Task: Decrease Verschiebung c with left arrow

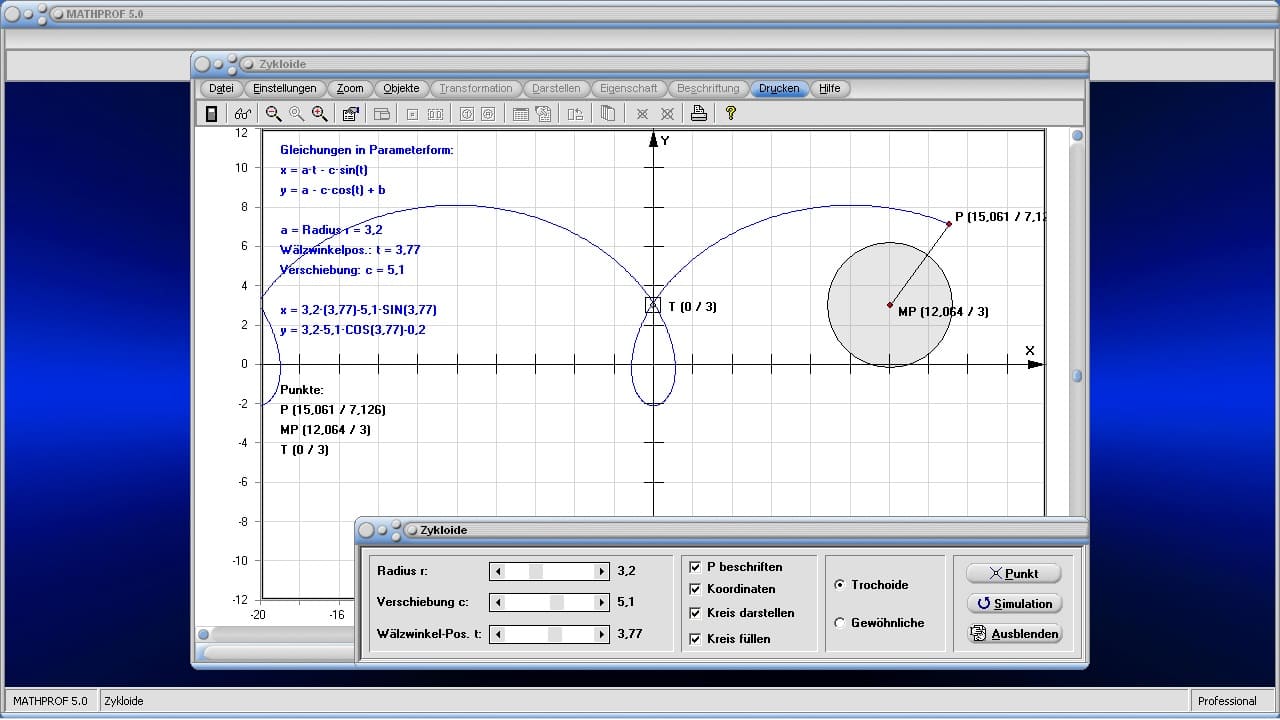Action: tap(498, 602)
